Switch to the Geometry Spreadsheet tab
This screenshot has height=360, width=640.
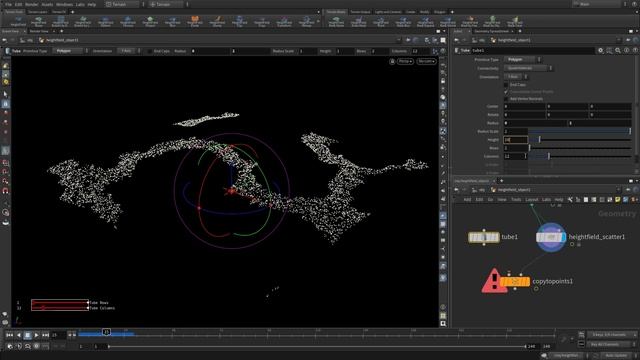point(492,31)
